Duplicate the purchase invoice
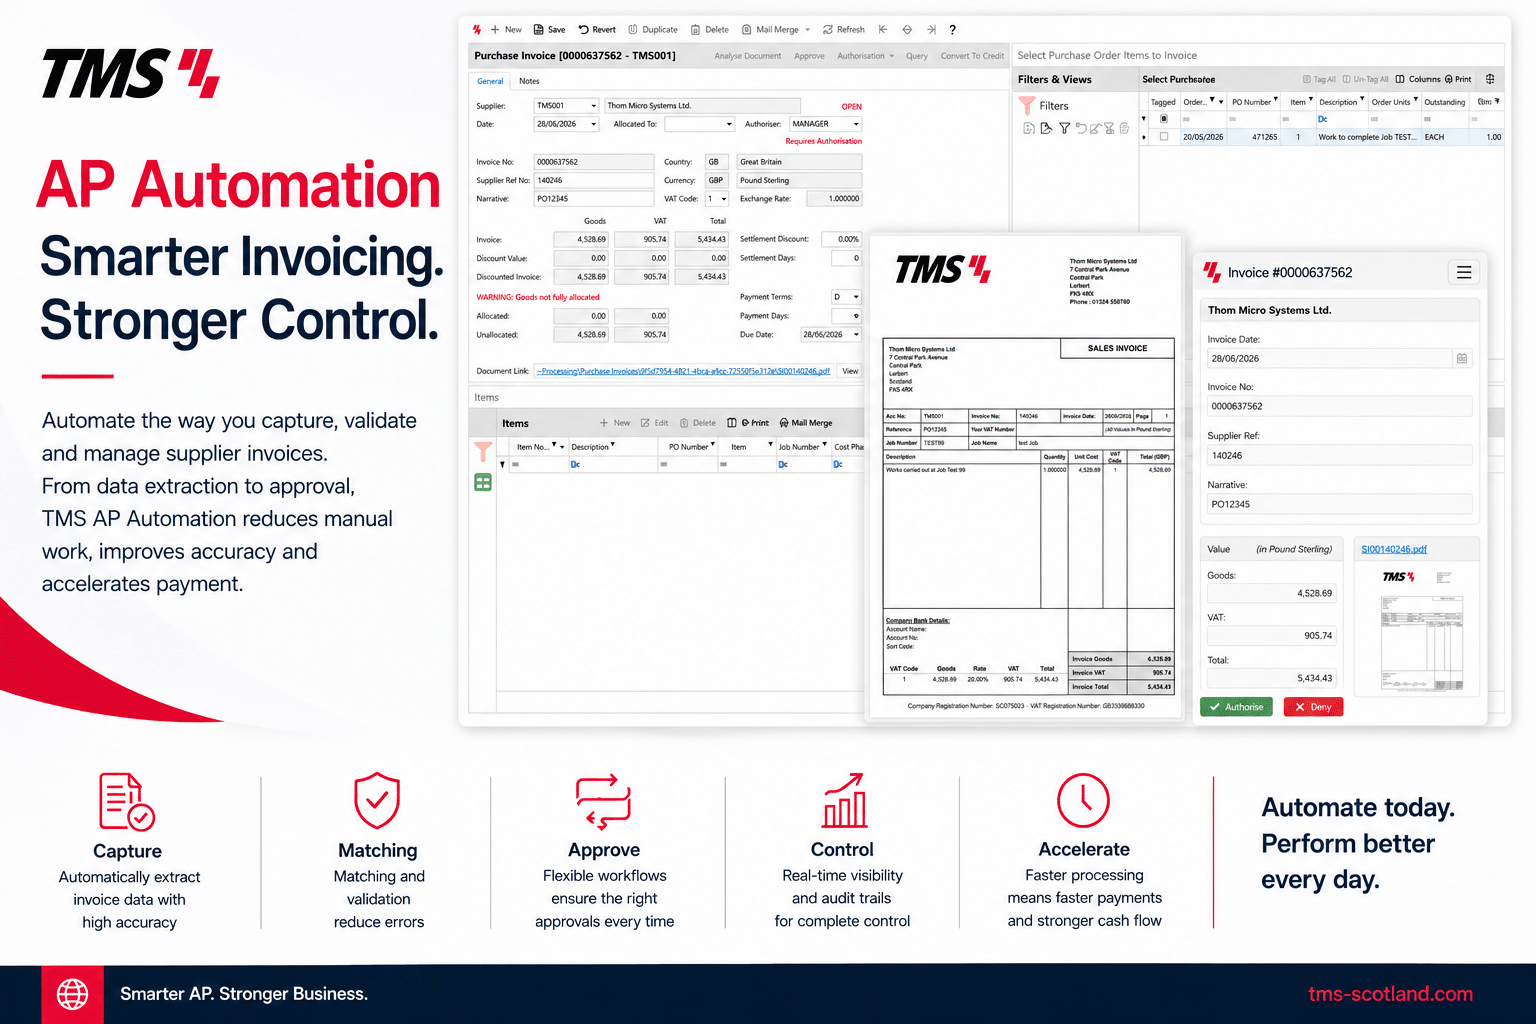Image resolution: width=1536 pixels, height=1024 pixels. pos(653,30)
